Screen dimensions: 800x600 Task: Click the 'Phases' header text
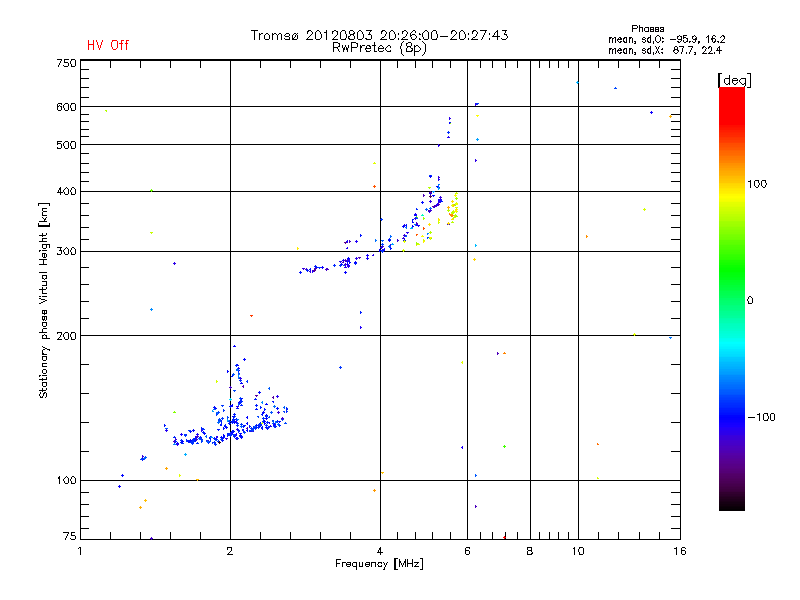coord(647,29)
